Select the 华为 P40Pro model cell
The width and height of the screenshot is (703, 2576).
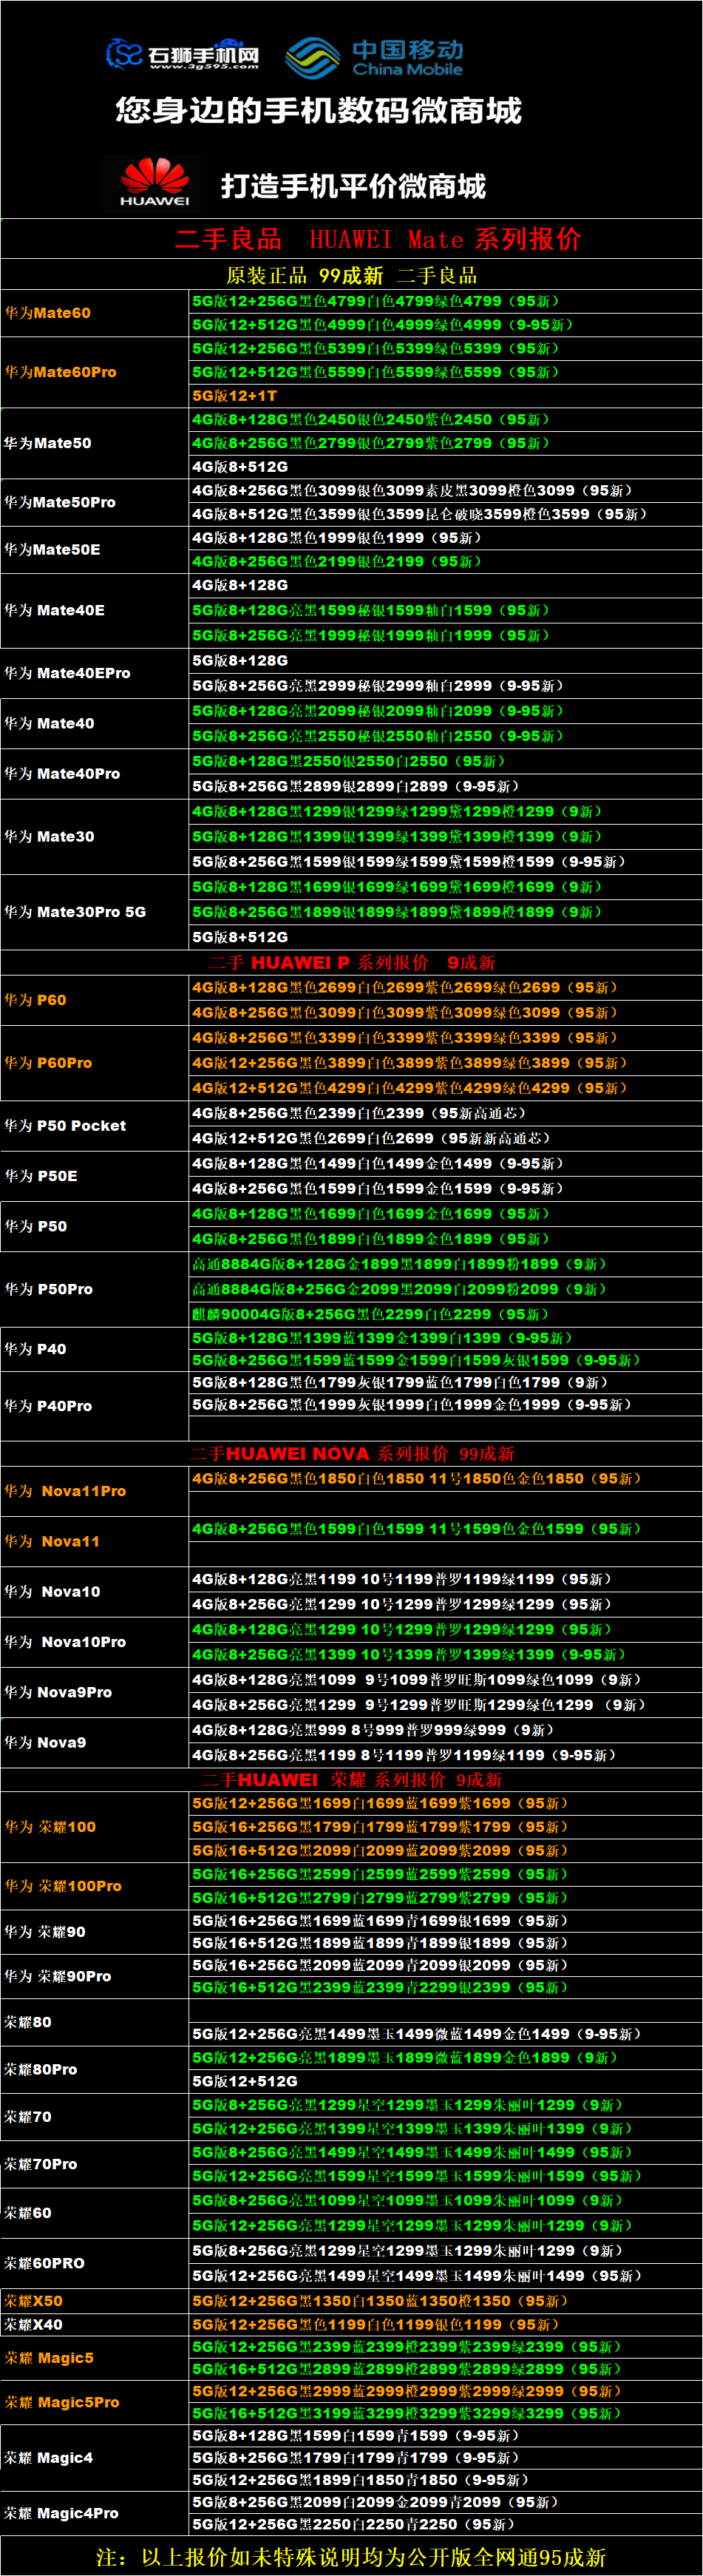click(95, 1406)
